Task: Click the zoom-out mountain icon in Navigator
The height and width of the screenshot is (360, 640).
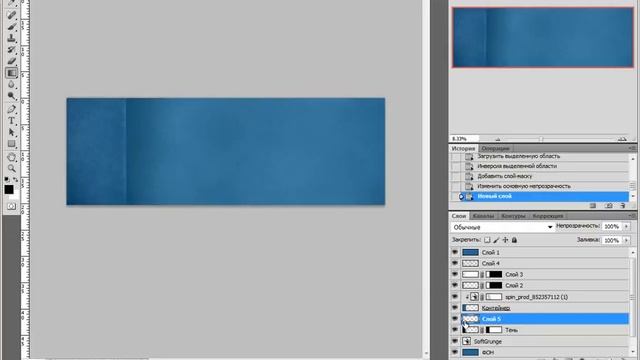Action: (498, 139)
